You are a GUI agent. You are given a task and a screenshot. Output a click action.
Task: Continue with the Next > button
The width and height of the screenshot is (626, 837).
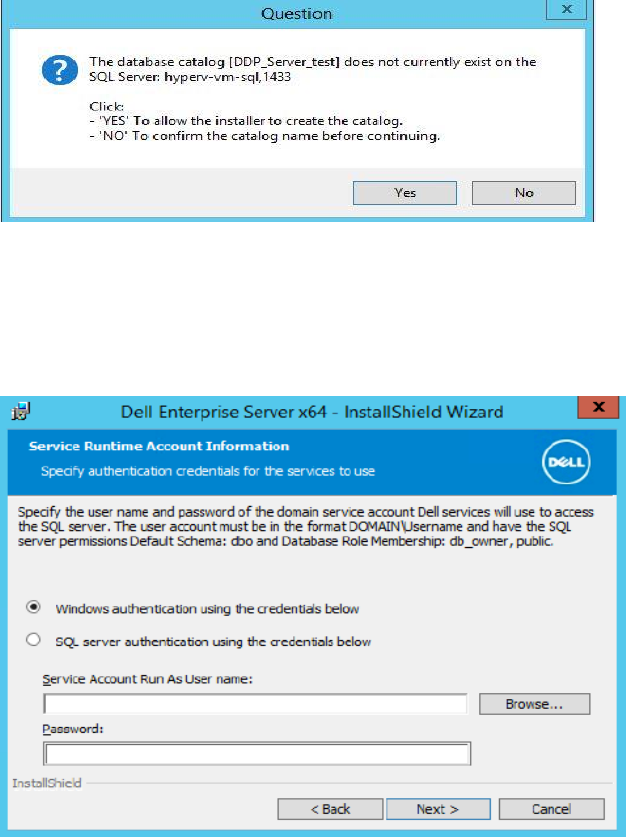pos(438,809)
